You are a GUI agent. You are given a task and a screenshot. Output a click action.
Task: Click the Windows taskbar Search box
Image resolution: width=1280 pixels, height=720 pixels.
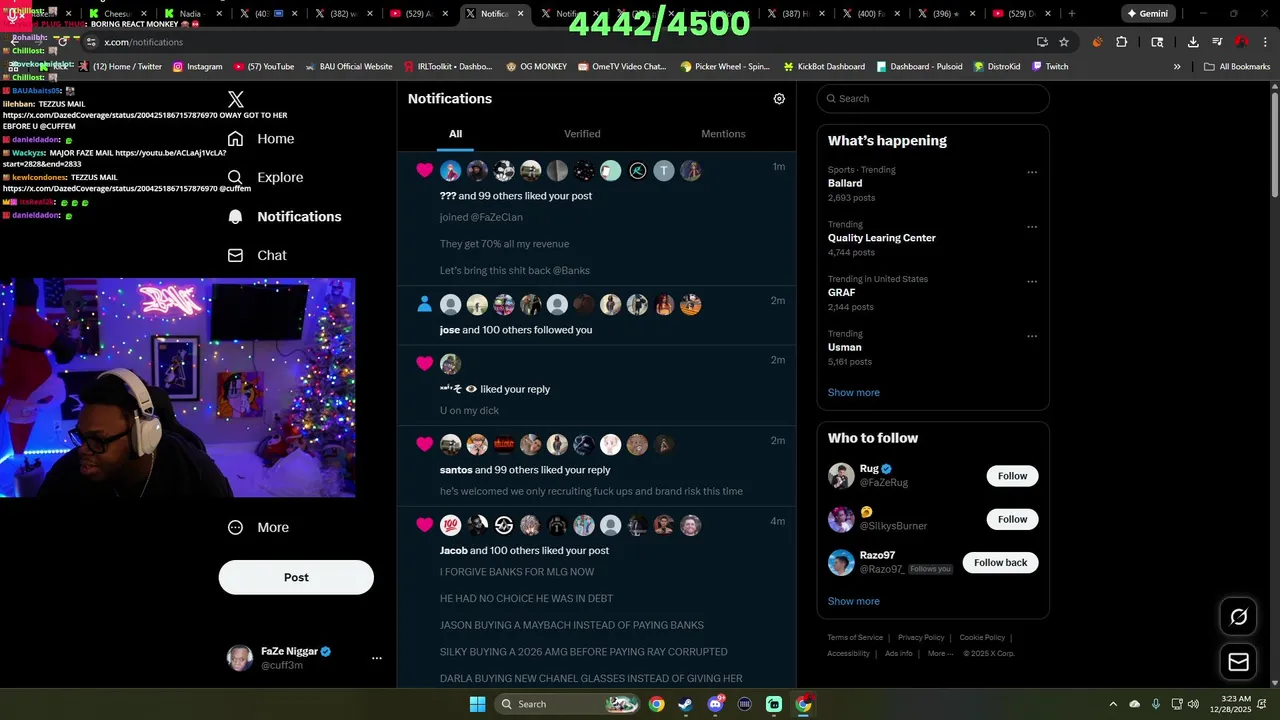[x=567, y=704]
